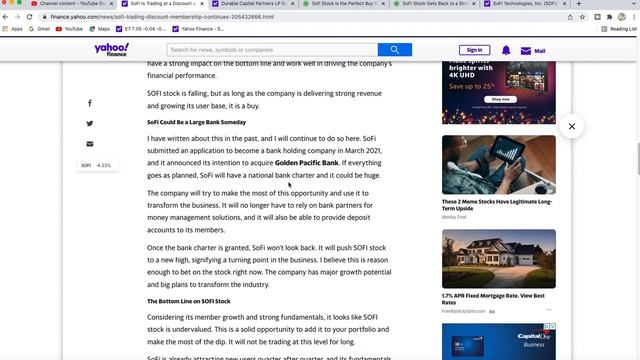Open the YouTube bookmark
The image size is (640, 360).
pos(69,29)
